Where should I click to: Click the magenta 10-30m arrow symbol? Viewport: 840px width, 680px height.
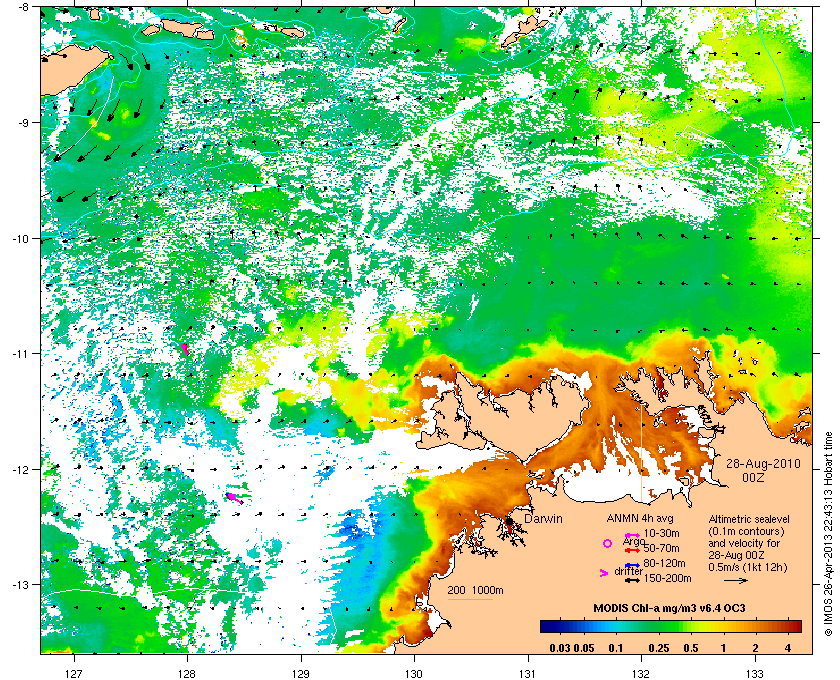[633, 535]
